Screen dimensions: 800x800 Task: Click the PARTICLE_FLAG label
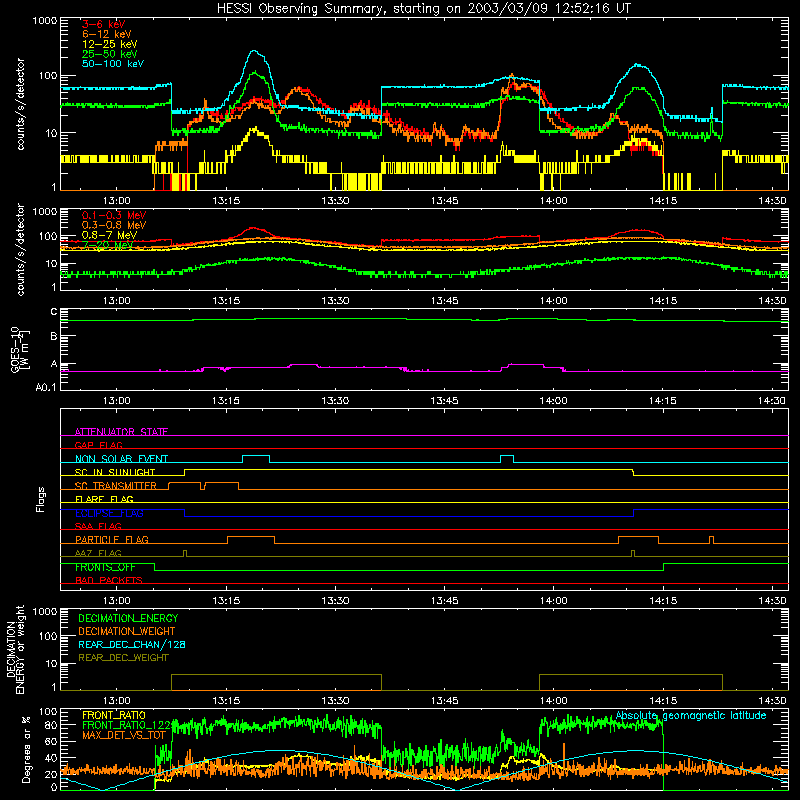coord(112,539)
